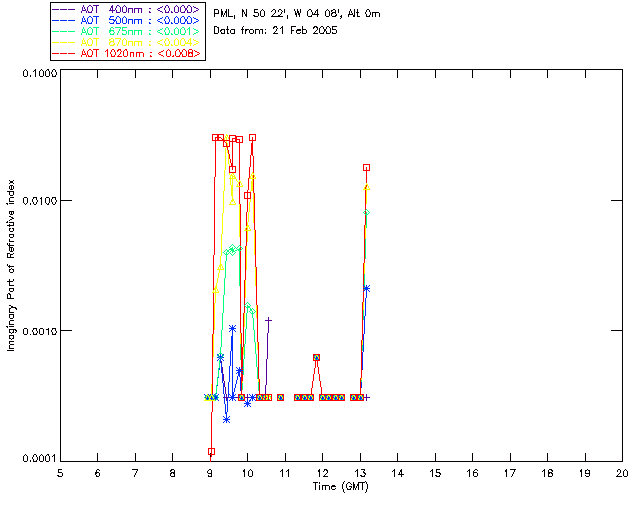Click the 'Data from: 21 Feb 2005' text
Viewport: 640px width, 512px height.
[x=276, y=31]
